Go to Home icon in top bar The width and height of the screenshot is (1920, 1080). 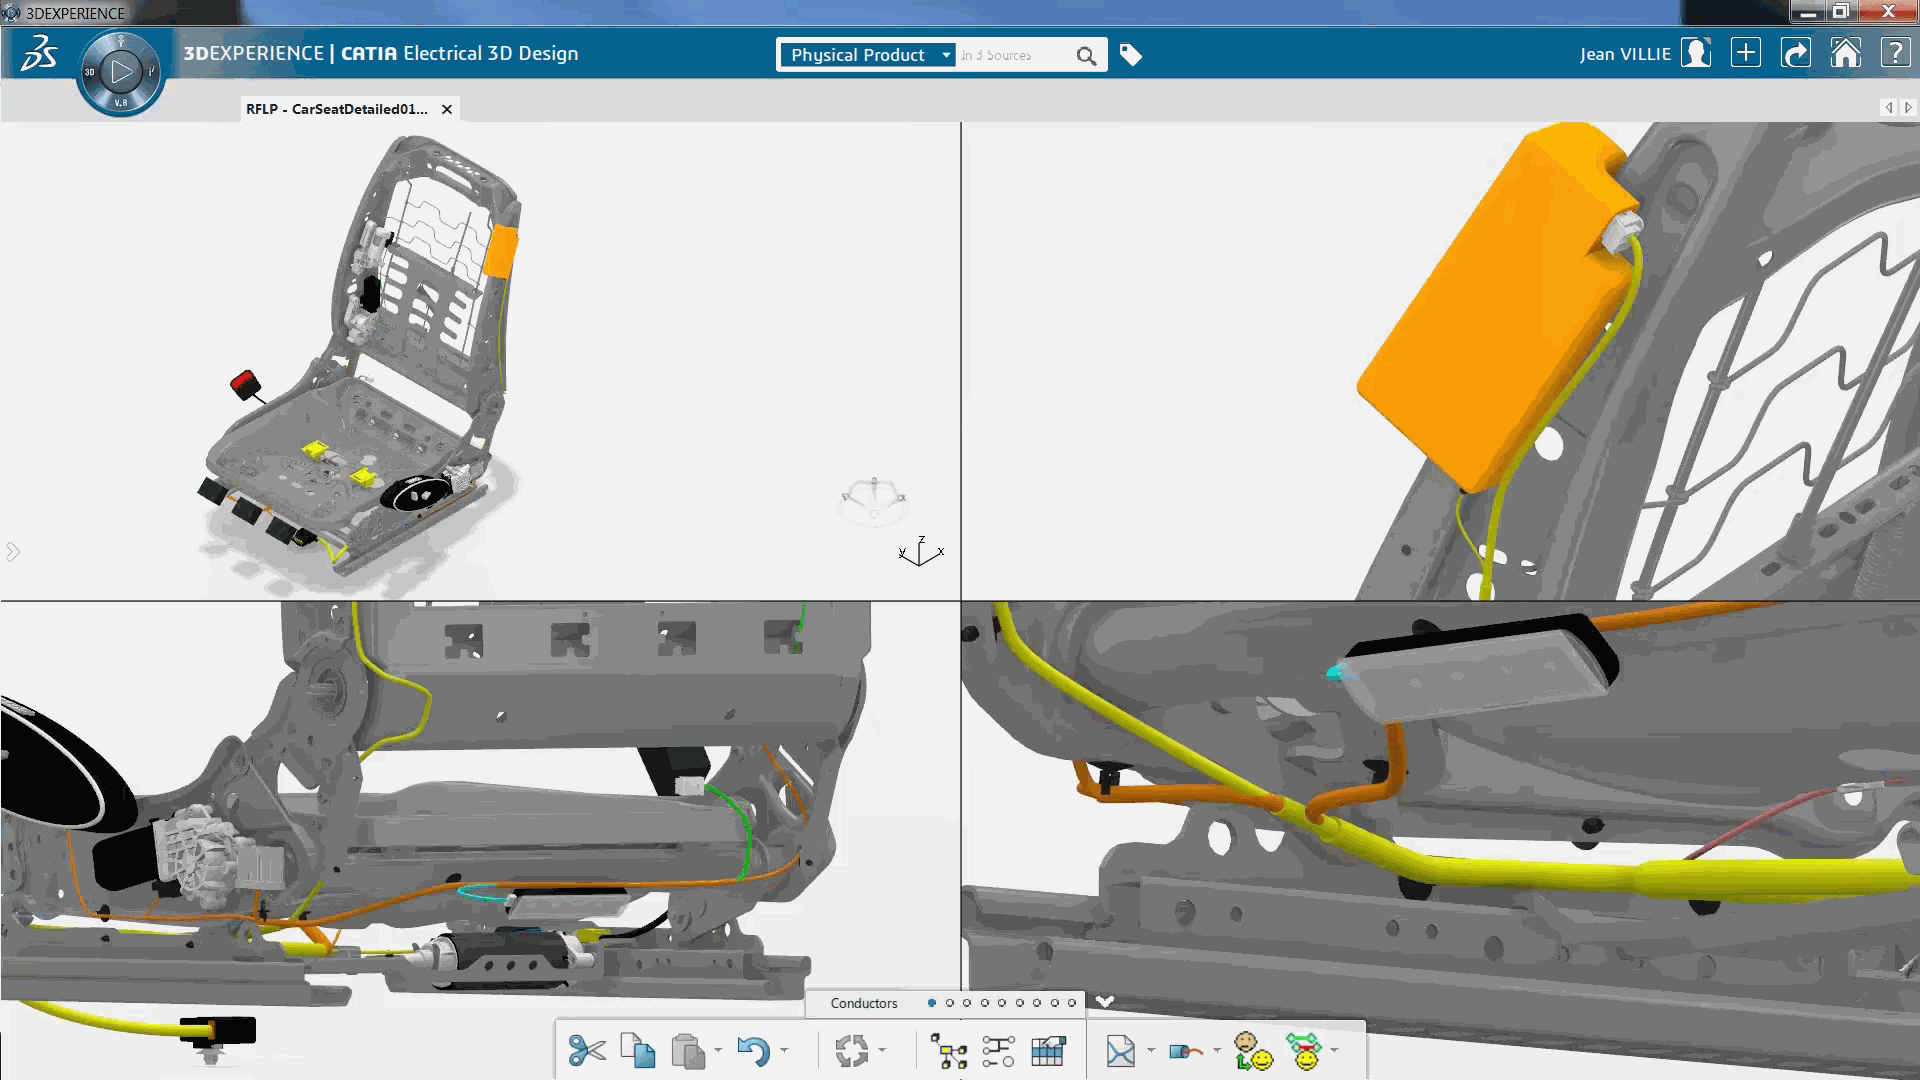coord(1846,53)
